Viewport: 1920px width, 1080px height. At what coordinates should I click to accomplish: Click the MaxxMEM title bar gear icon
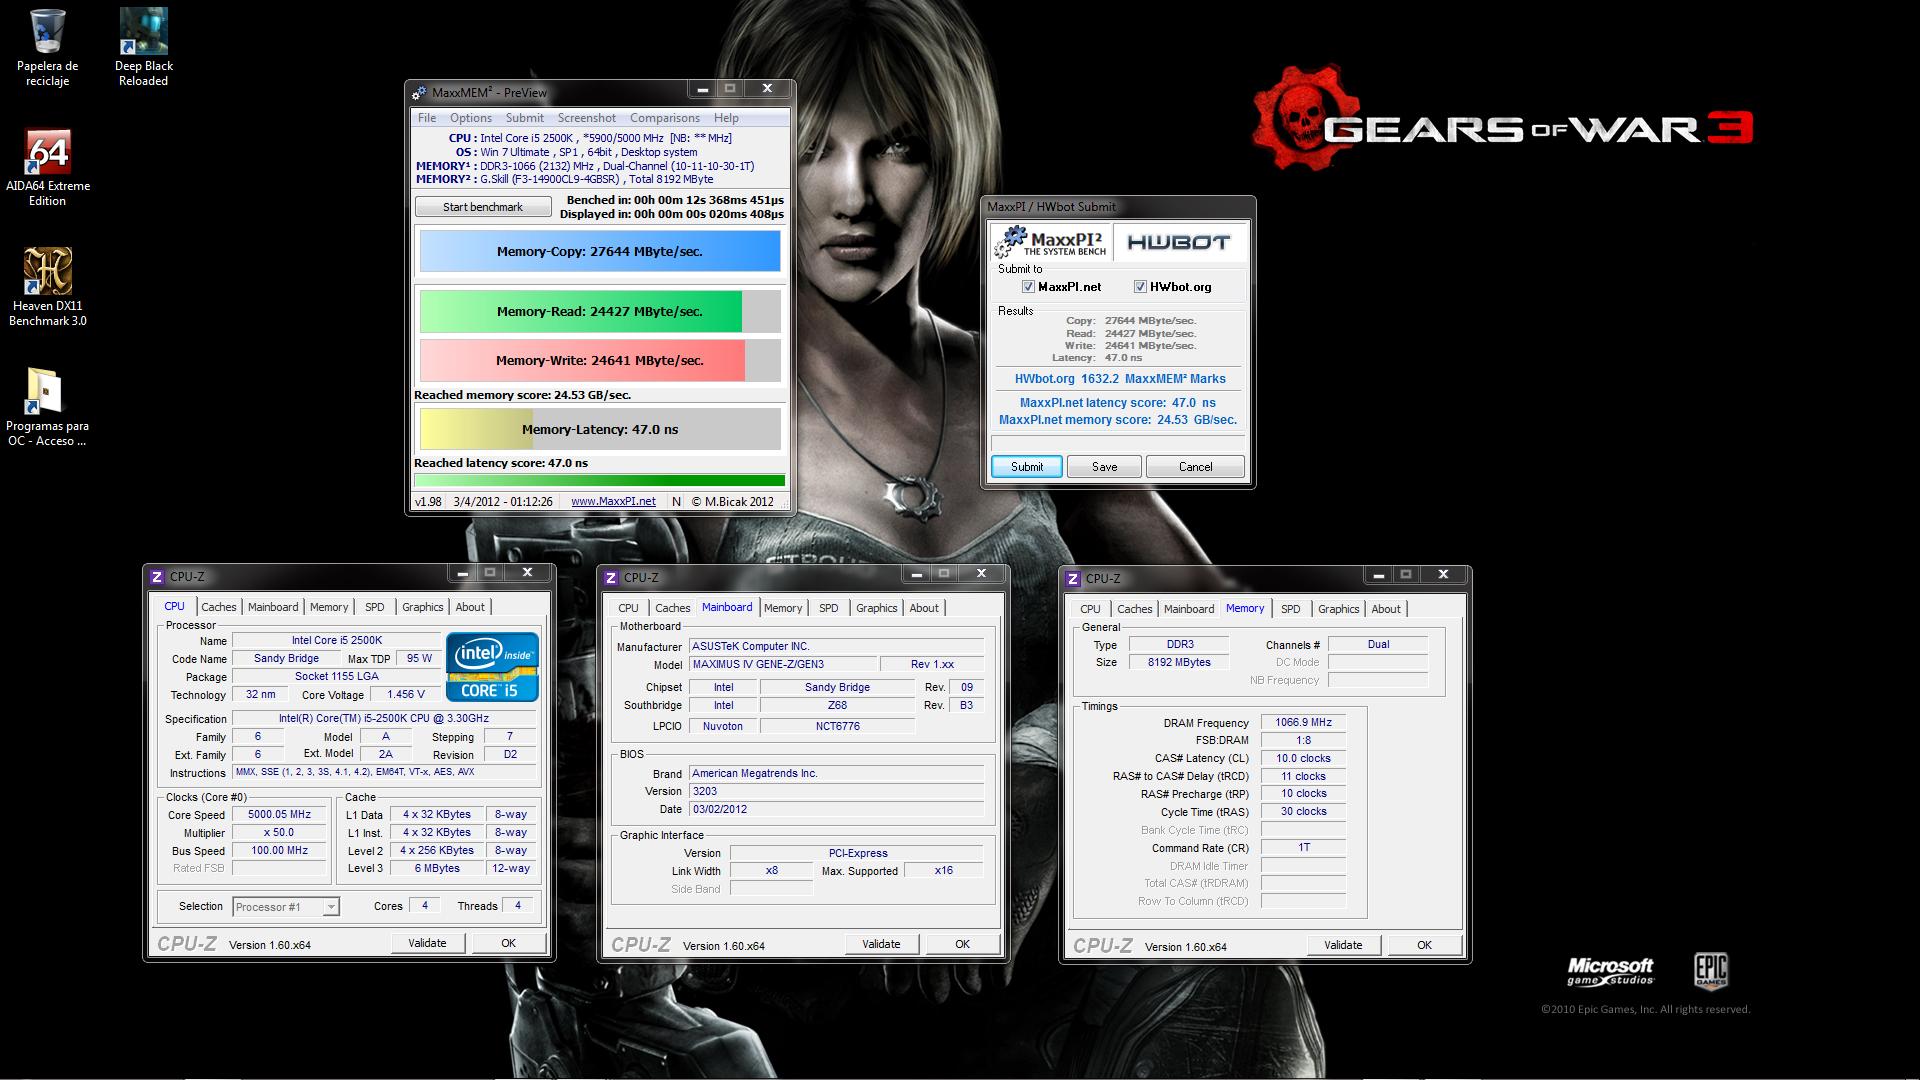tap(420, 92)
